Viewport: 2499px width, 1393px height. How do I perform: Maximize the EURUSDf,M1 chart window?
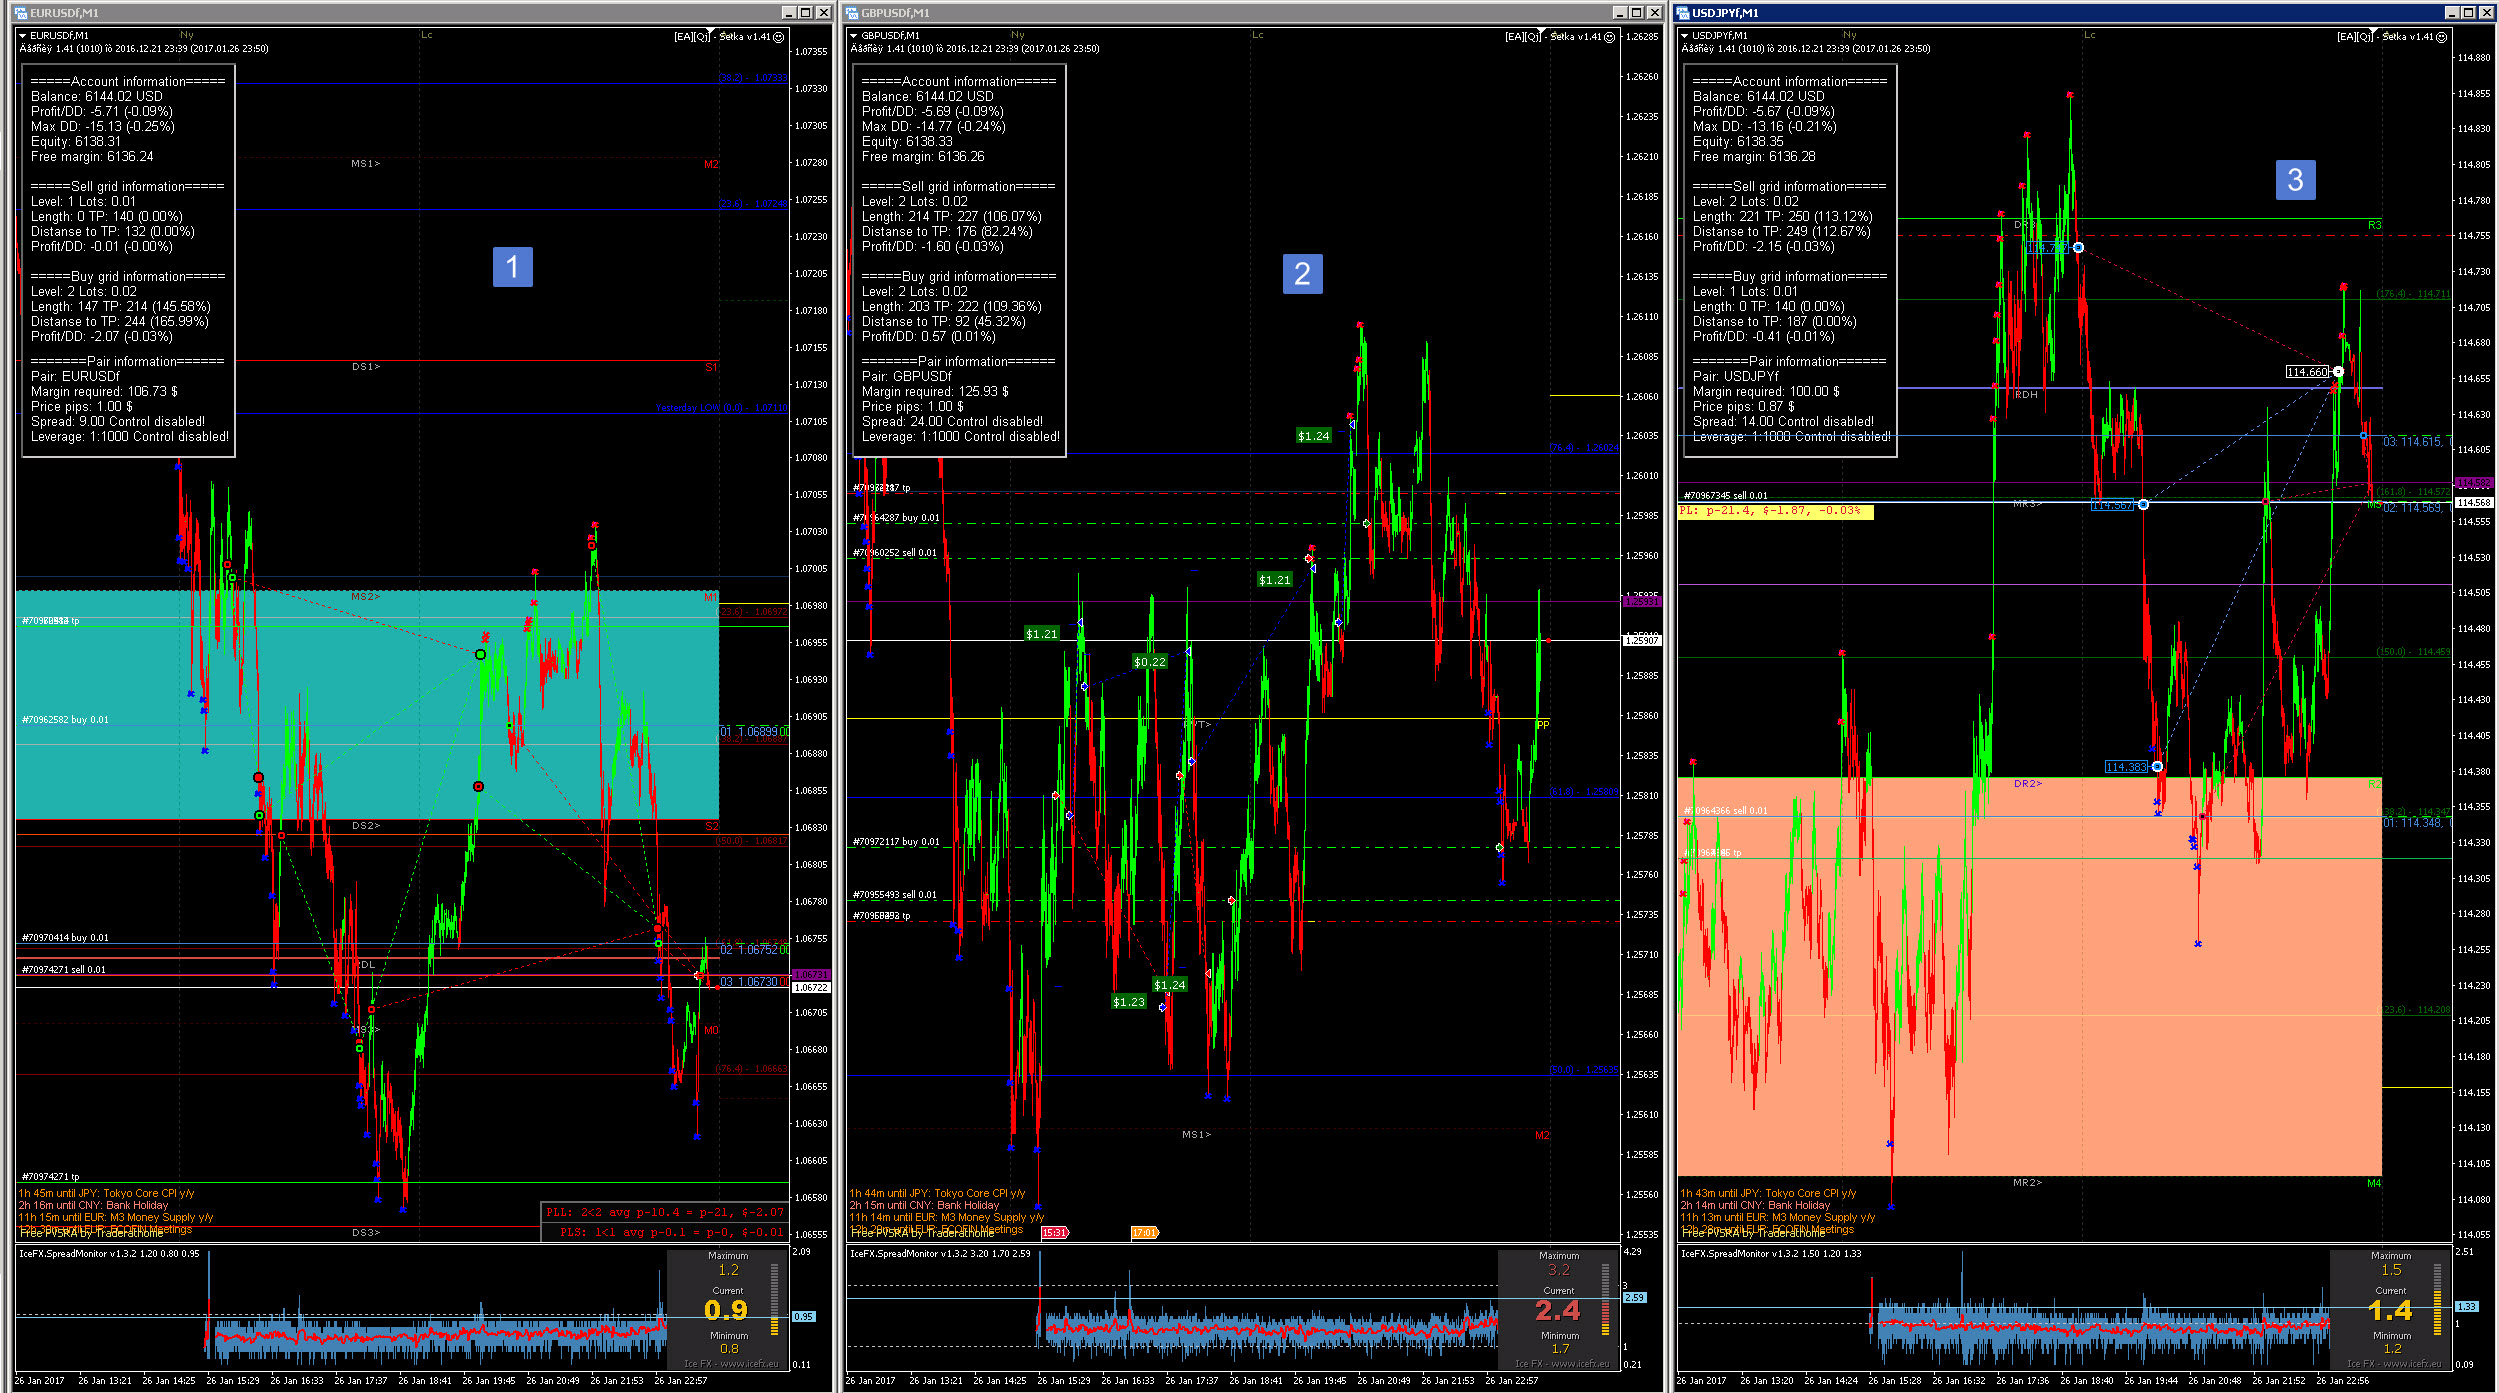point(805,13)
